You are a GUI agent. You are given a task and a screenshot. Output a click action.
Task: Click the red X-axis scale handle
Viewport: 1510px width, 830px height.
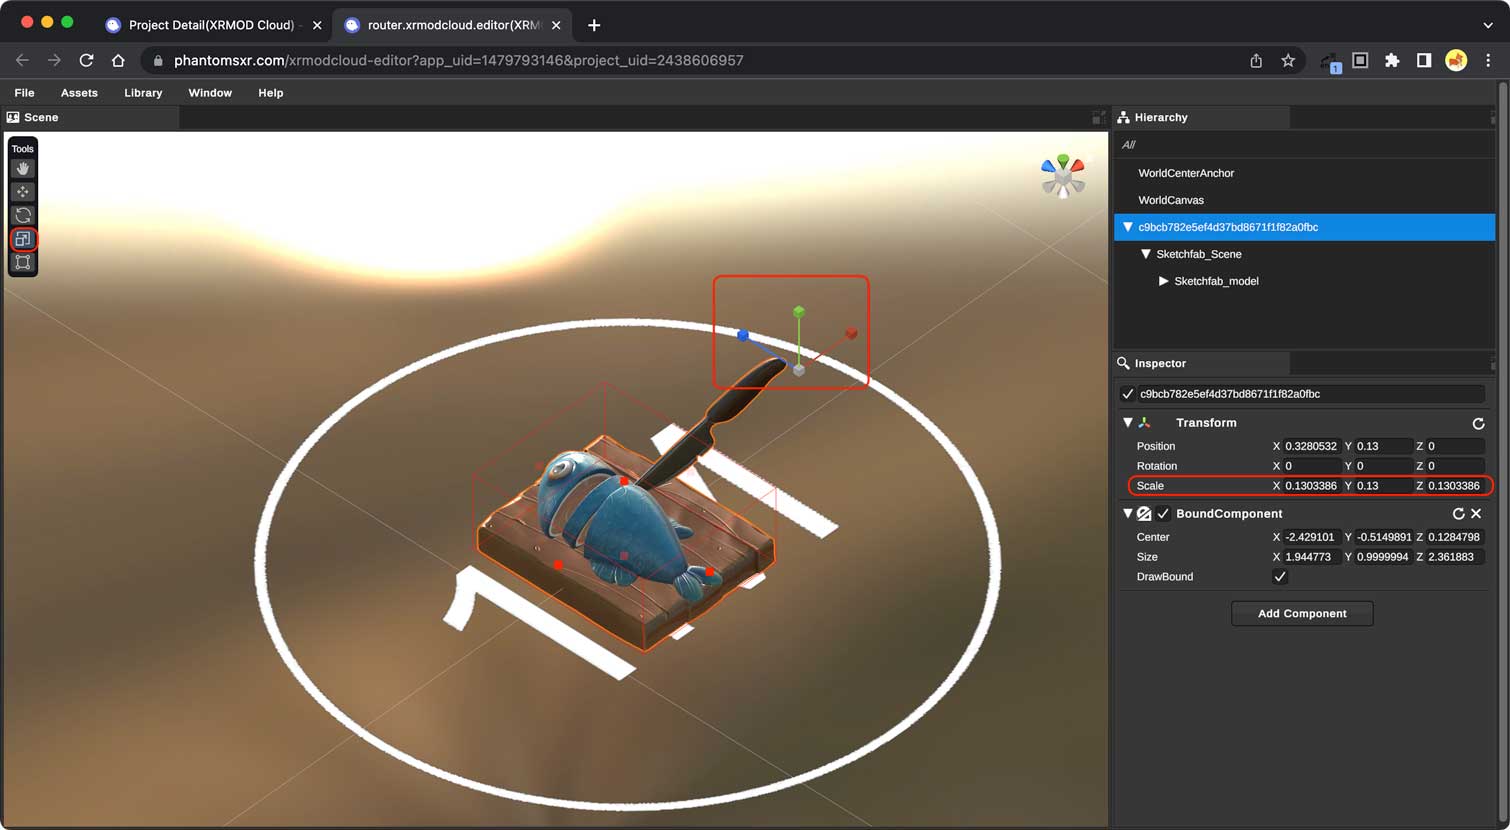pyautogui.click(x=851, y=333)
